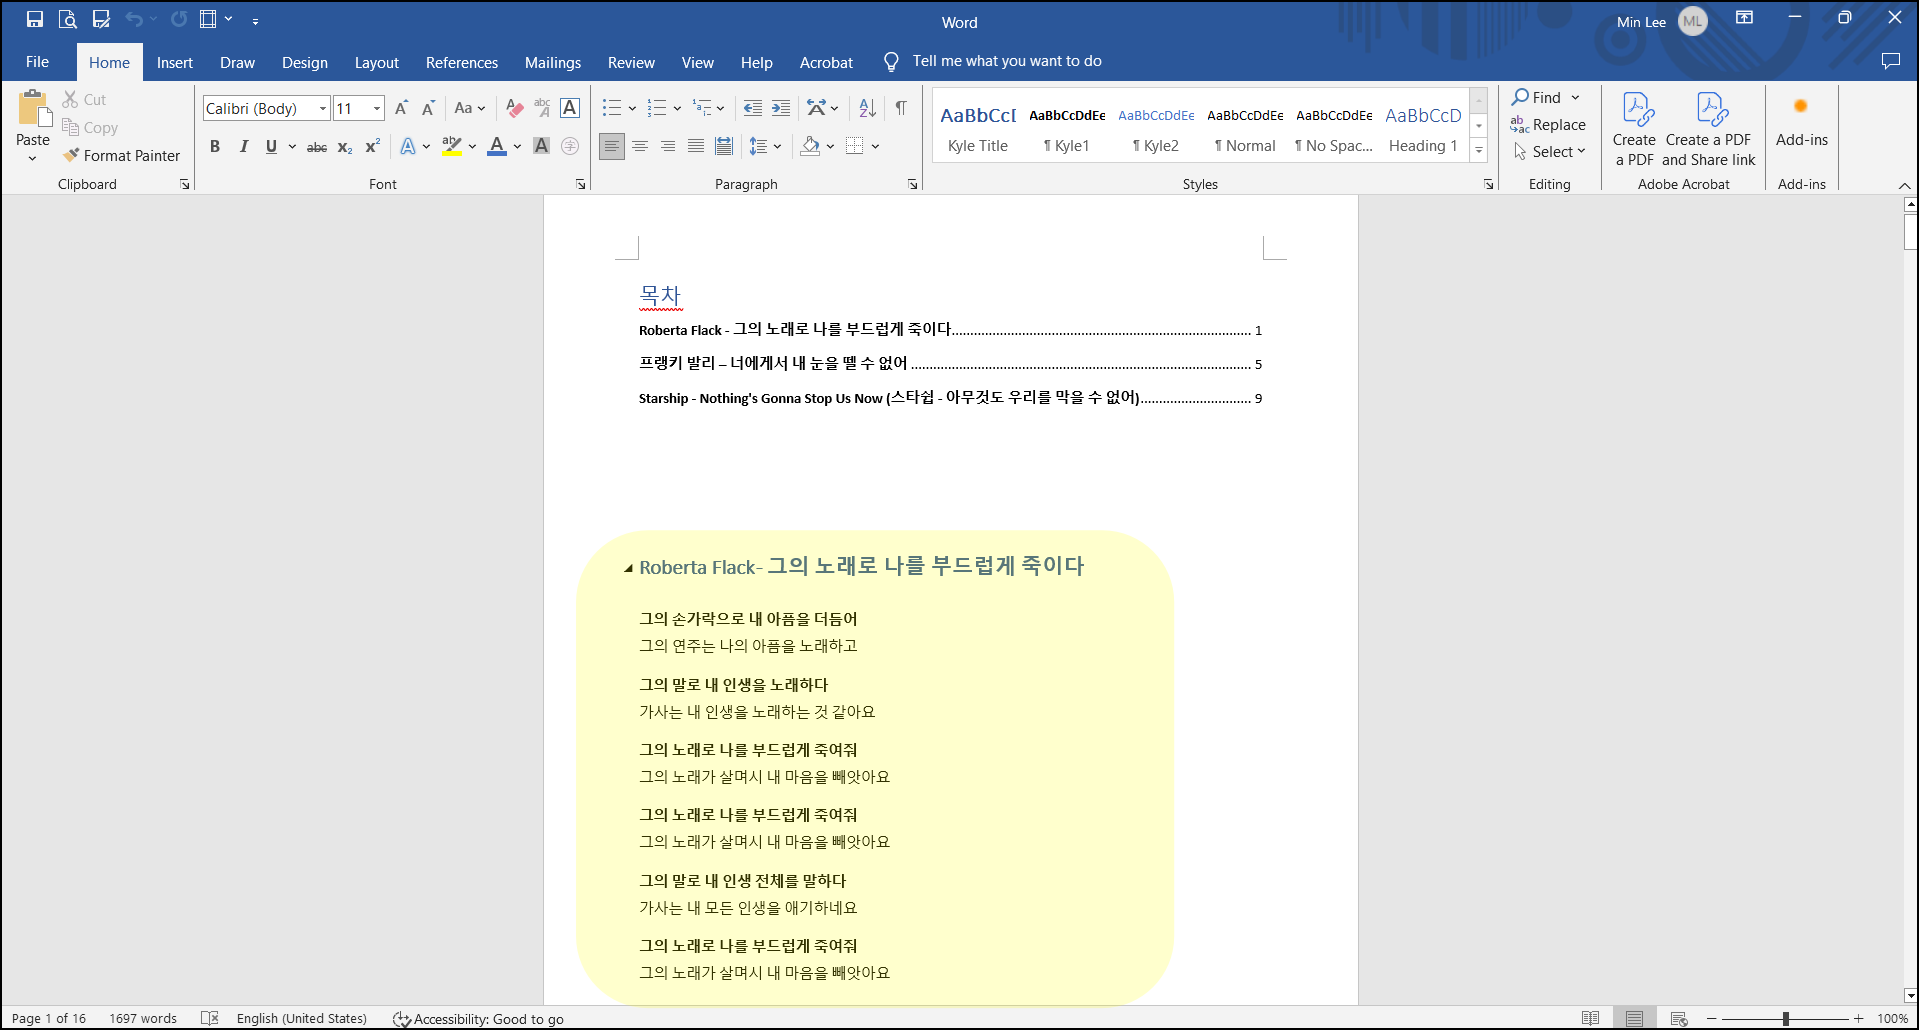Open Ribbon Display Options icon
The height and width of the screenshot is (1030, 1919).
point(1744,18)
